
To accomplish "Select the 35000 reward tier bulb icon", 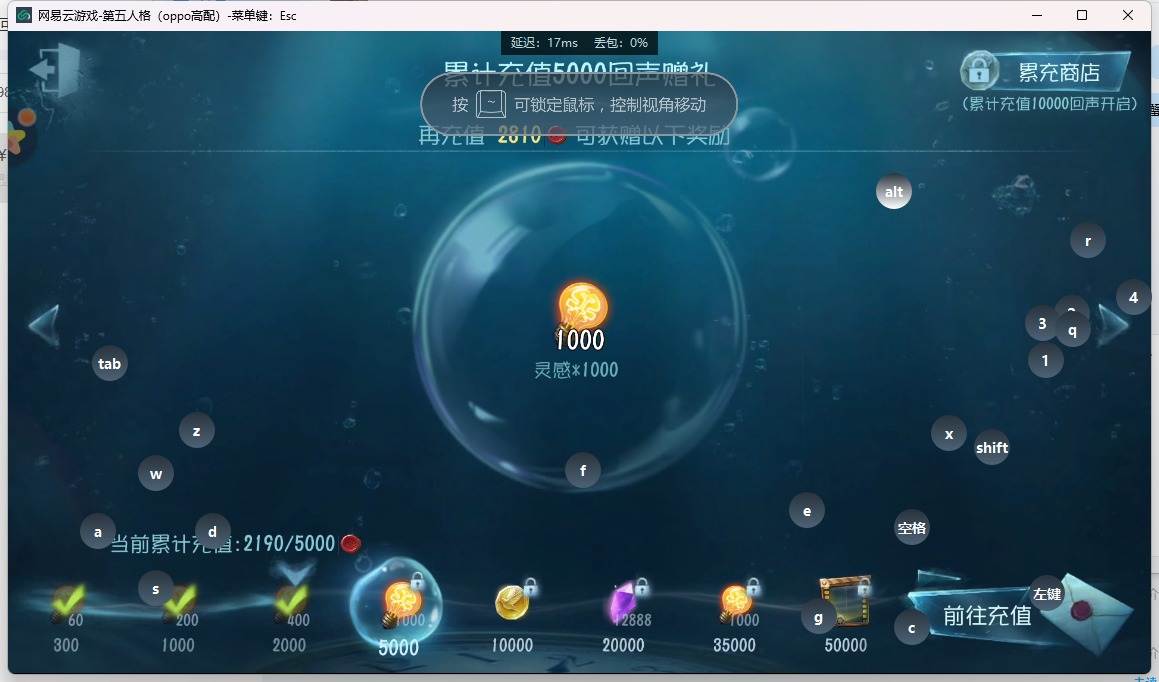I will 737,602.
